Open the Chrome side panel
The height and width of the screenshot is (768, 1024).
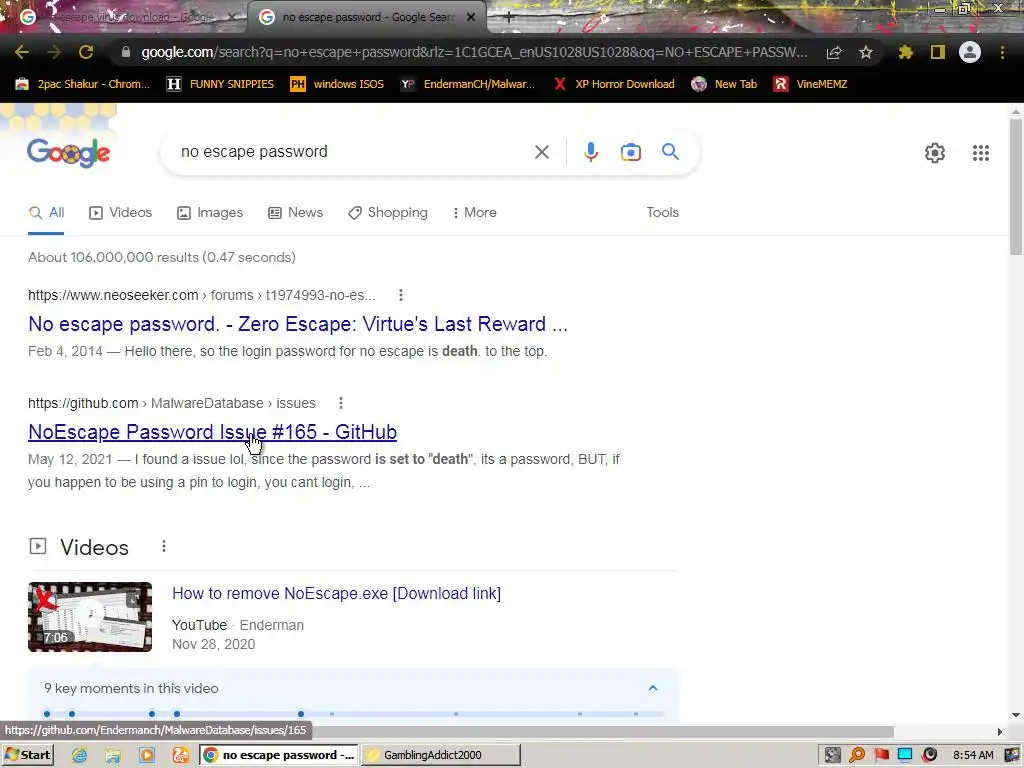tap(938, 52)
